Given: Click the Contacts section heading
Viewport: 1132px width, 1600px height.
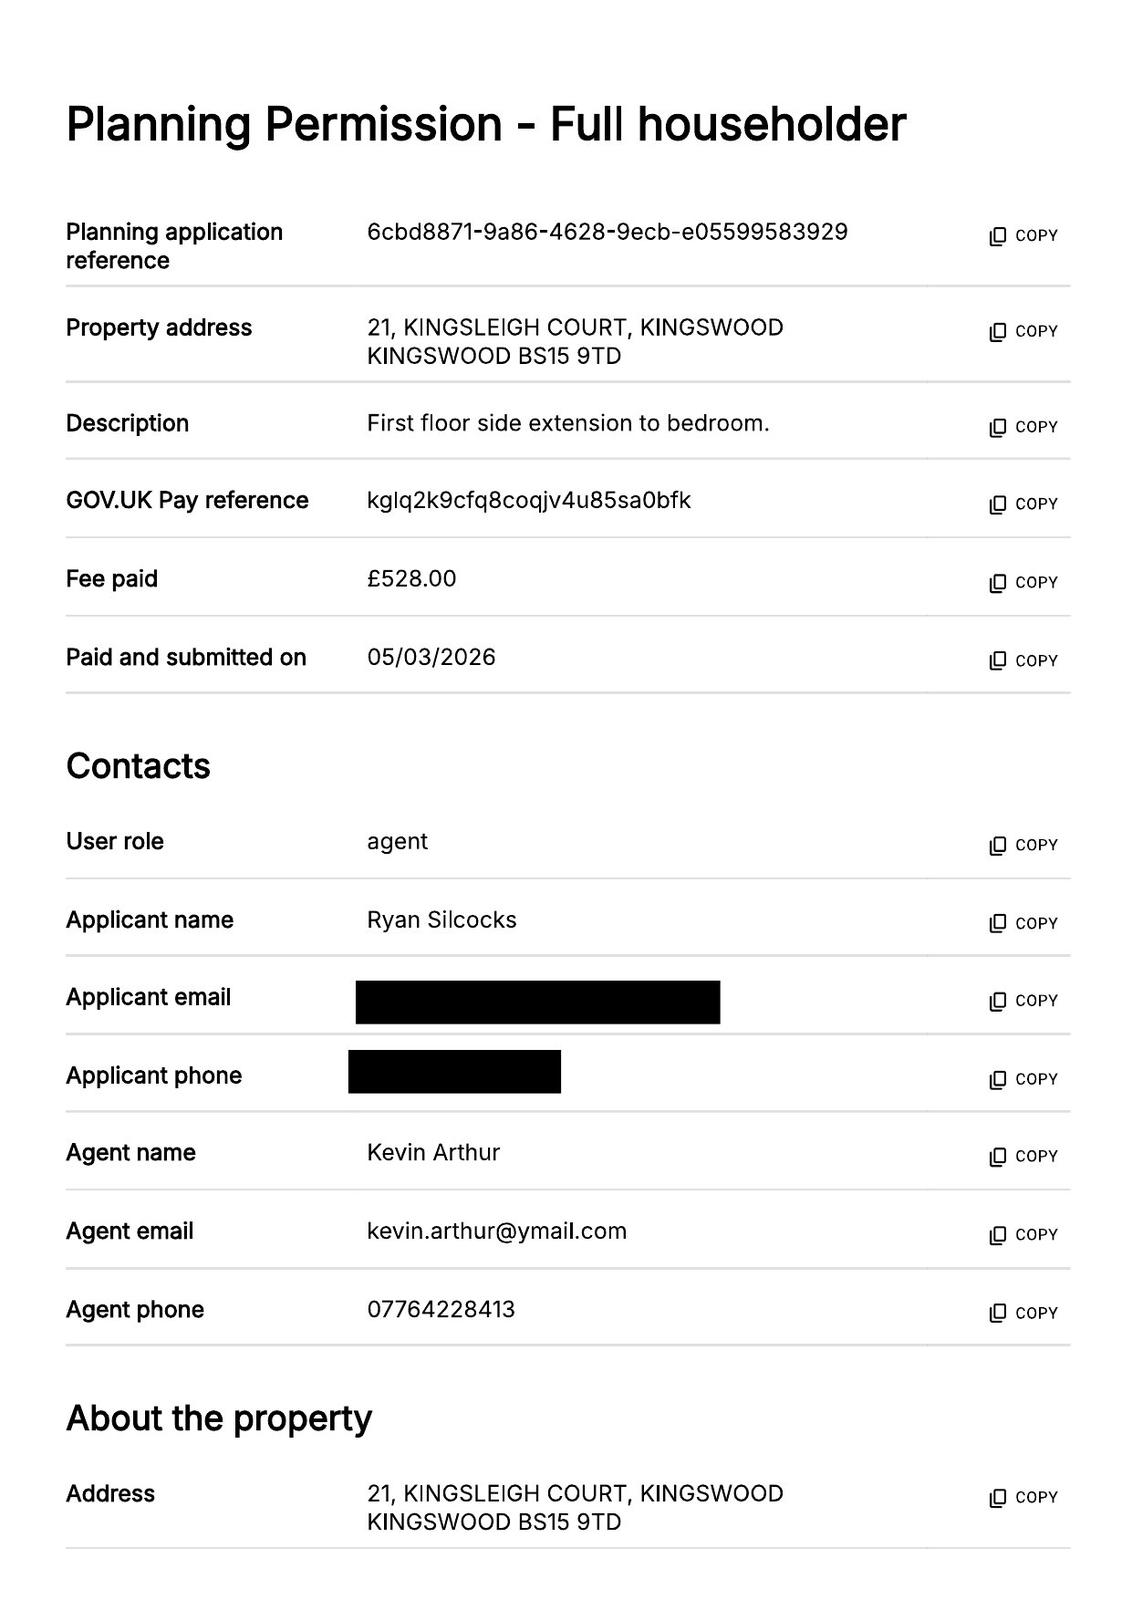Looking at the screenshot, I should (138, 766).
